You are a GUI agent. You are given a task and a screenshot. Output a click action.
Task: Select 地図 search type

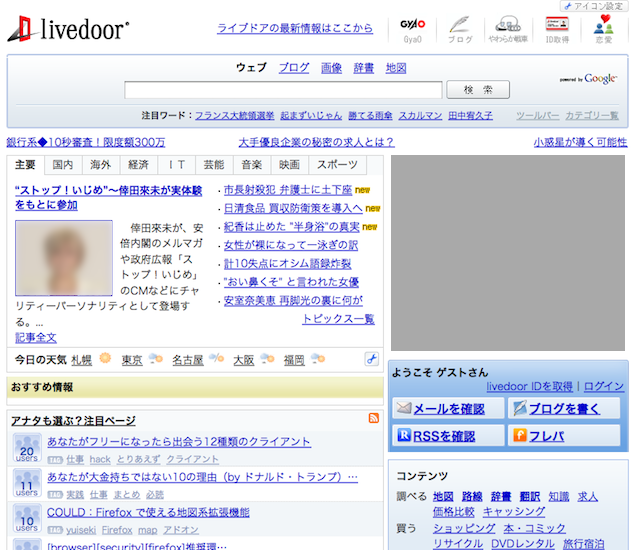[x=396, y=67]
